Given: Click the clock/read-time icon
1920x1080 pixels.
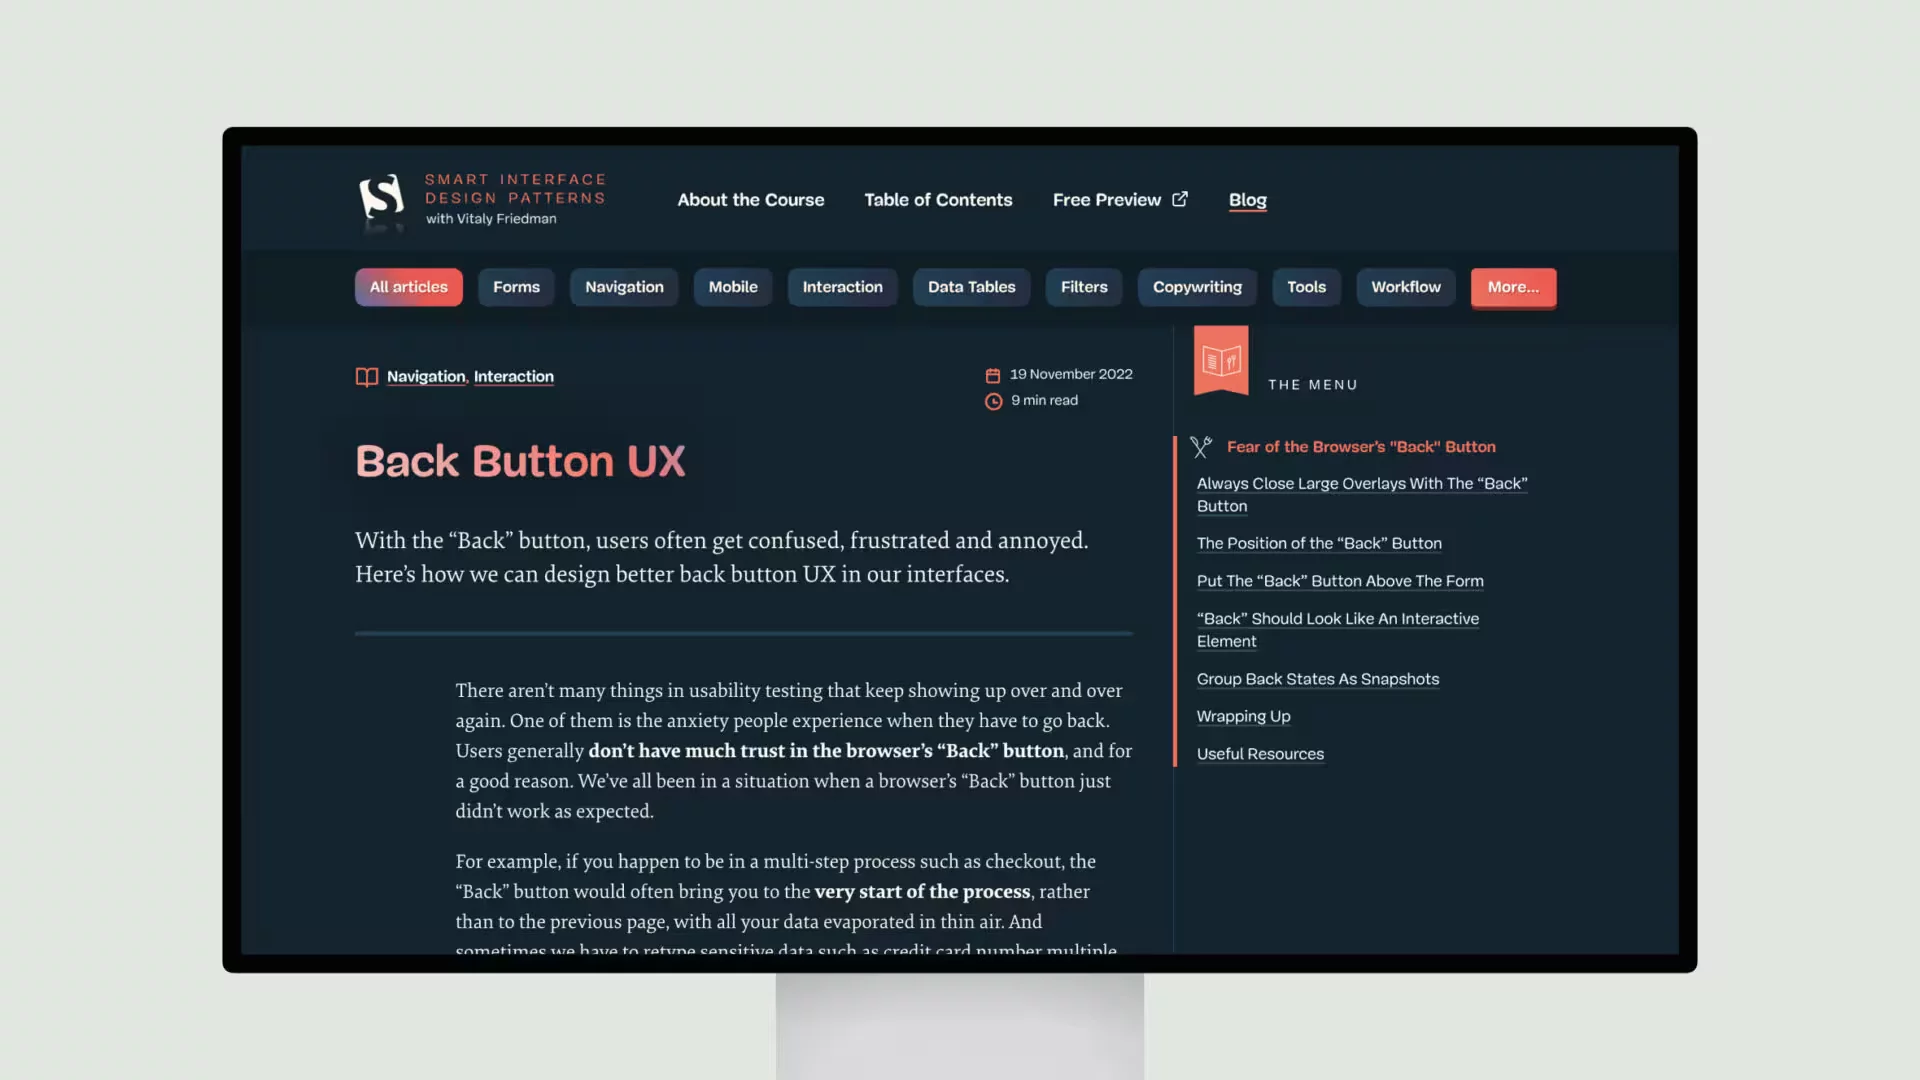Looking at the screenshot, I should click(993, 400).
